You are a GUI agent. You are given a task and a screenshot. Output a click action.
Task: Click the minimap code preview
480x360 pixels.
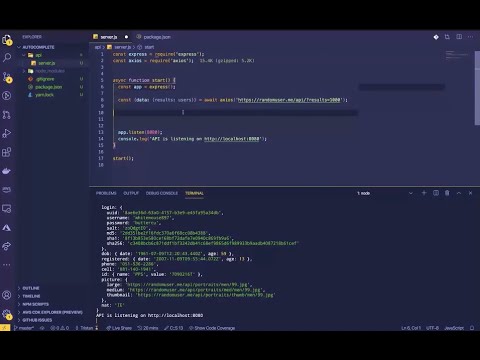457,55
